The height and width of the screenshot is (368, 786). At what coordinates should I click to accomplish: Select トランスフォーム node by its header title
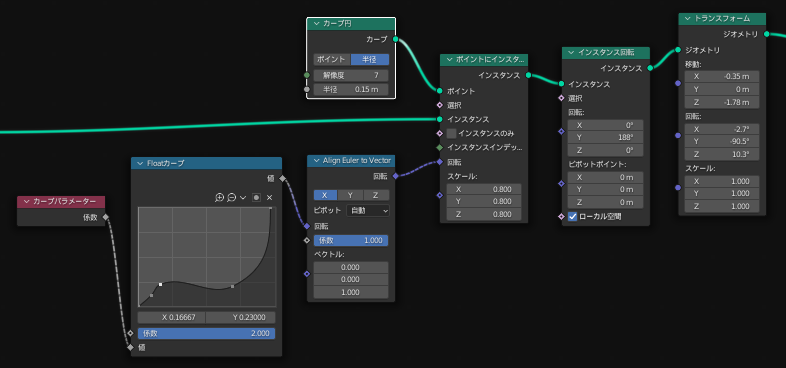(x=722, y=19)
